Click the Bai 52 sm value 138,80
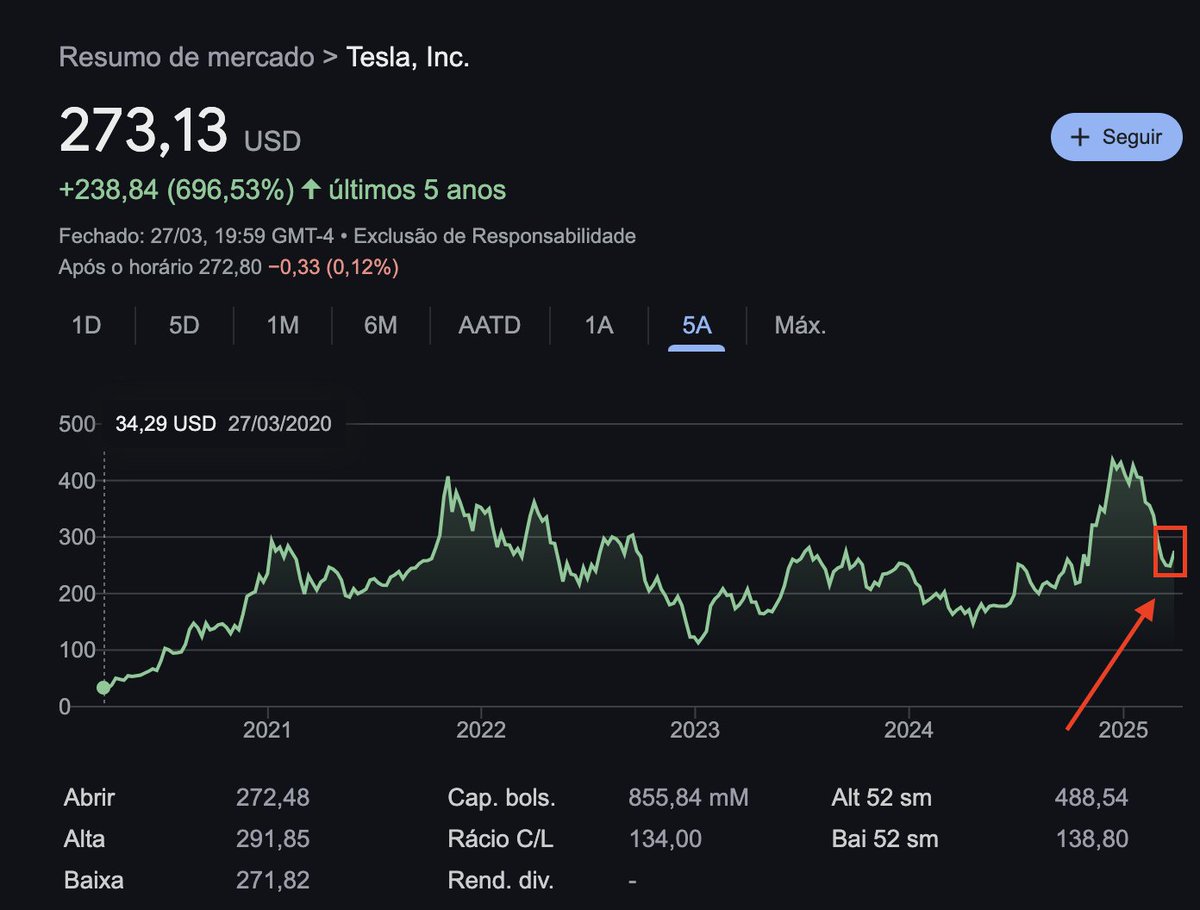Screen dimensions: 1200x910 pyautogui.click(x=1091, y=839)
